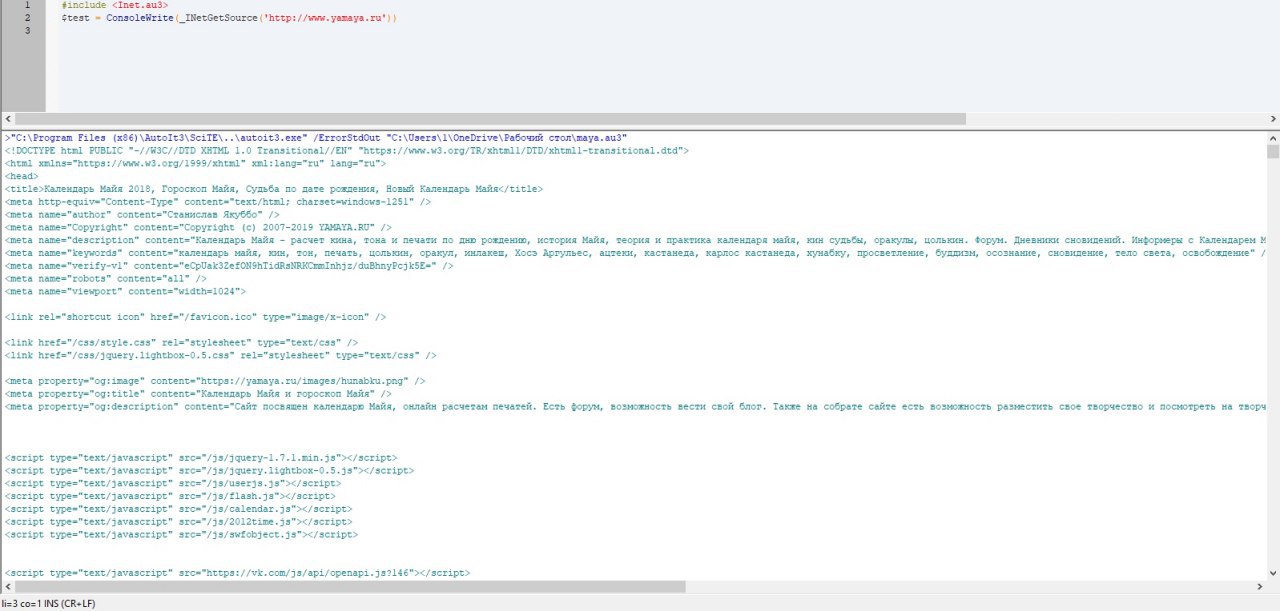Click the shortcut icon /favicon.ico link line

(x=196, y=317)
